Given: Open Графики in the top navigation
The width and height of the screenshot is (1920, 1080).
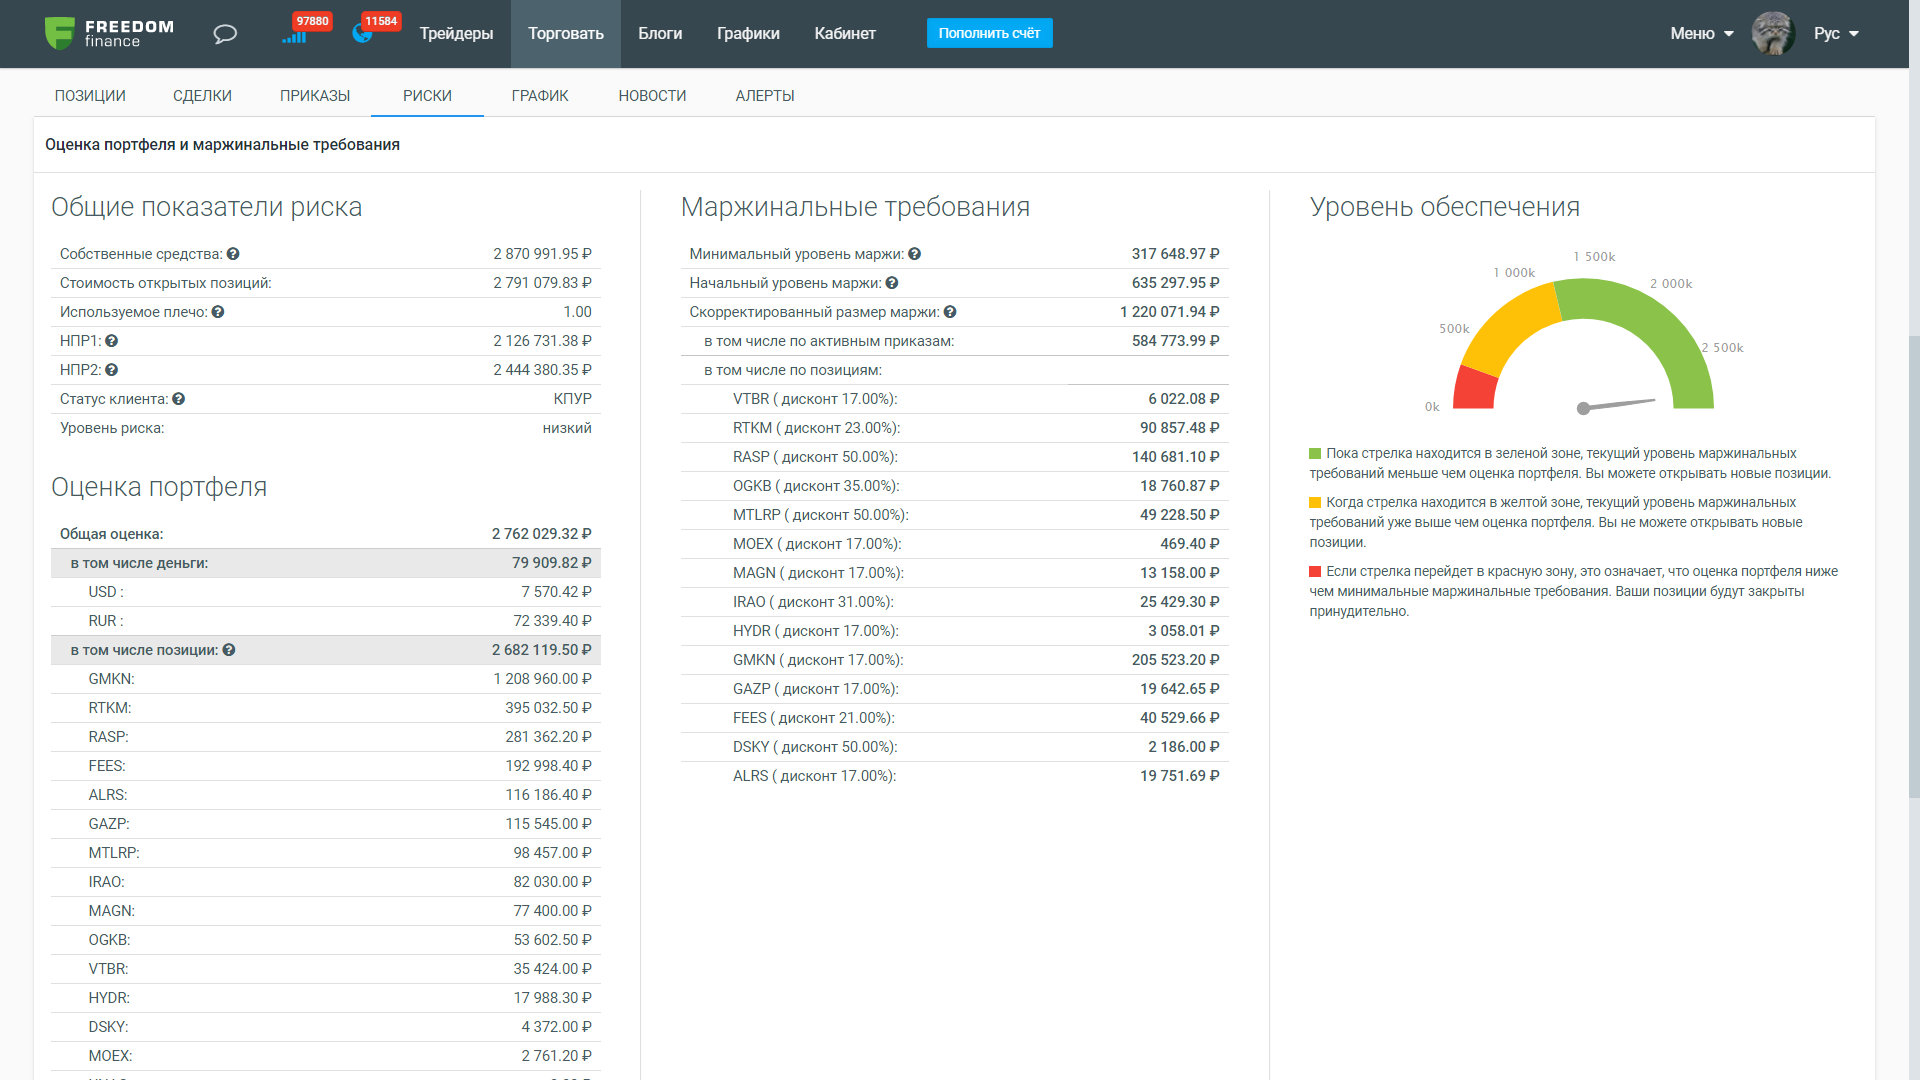Looking at the screenshot, I should [x=748, y=33].
